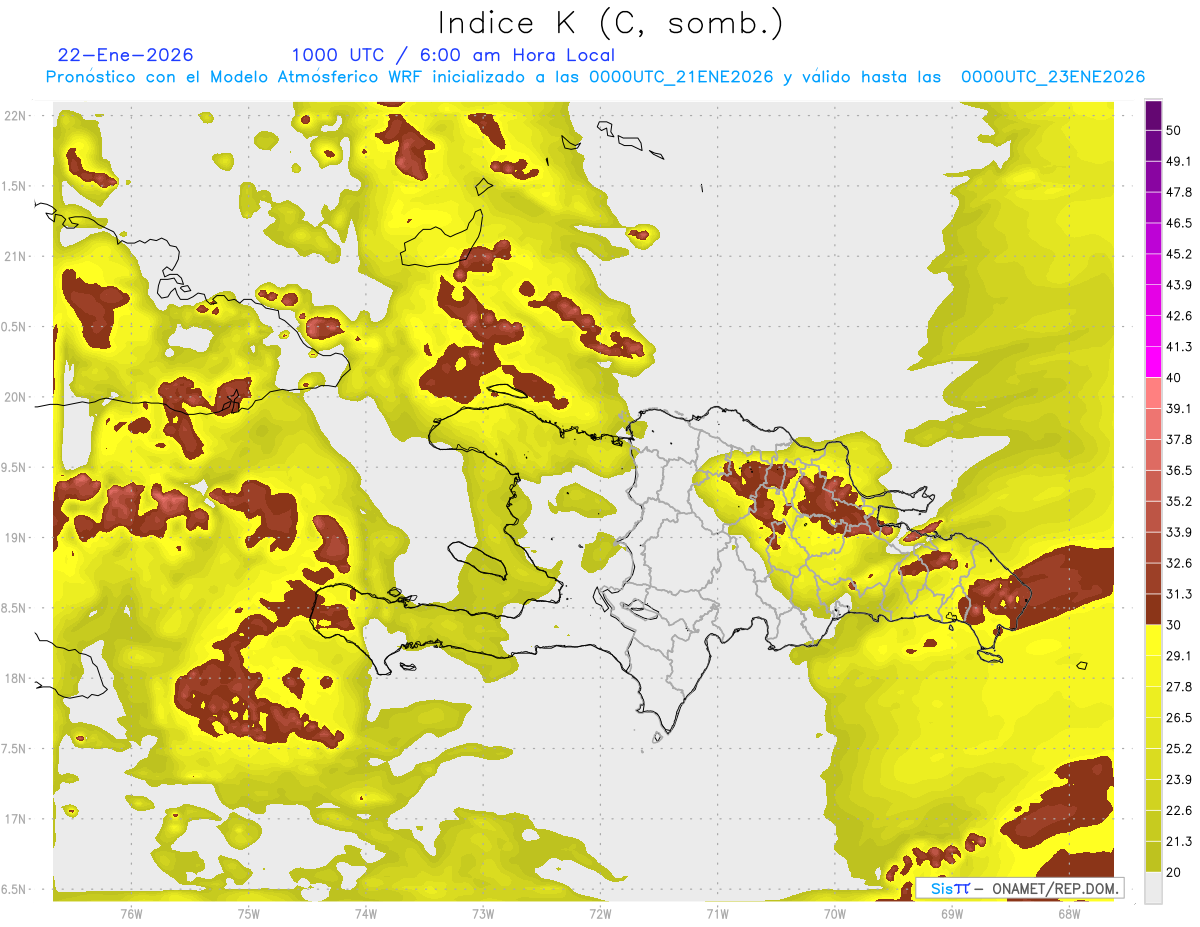Click the colorbar label "23.9"

1179,780
